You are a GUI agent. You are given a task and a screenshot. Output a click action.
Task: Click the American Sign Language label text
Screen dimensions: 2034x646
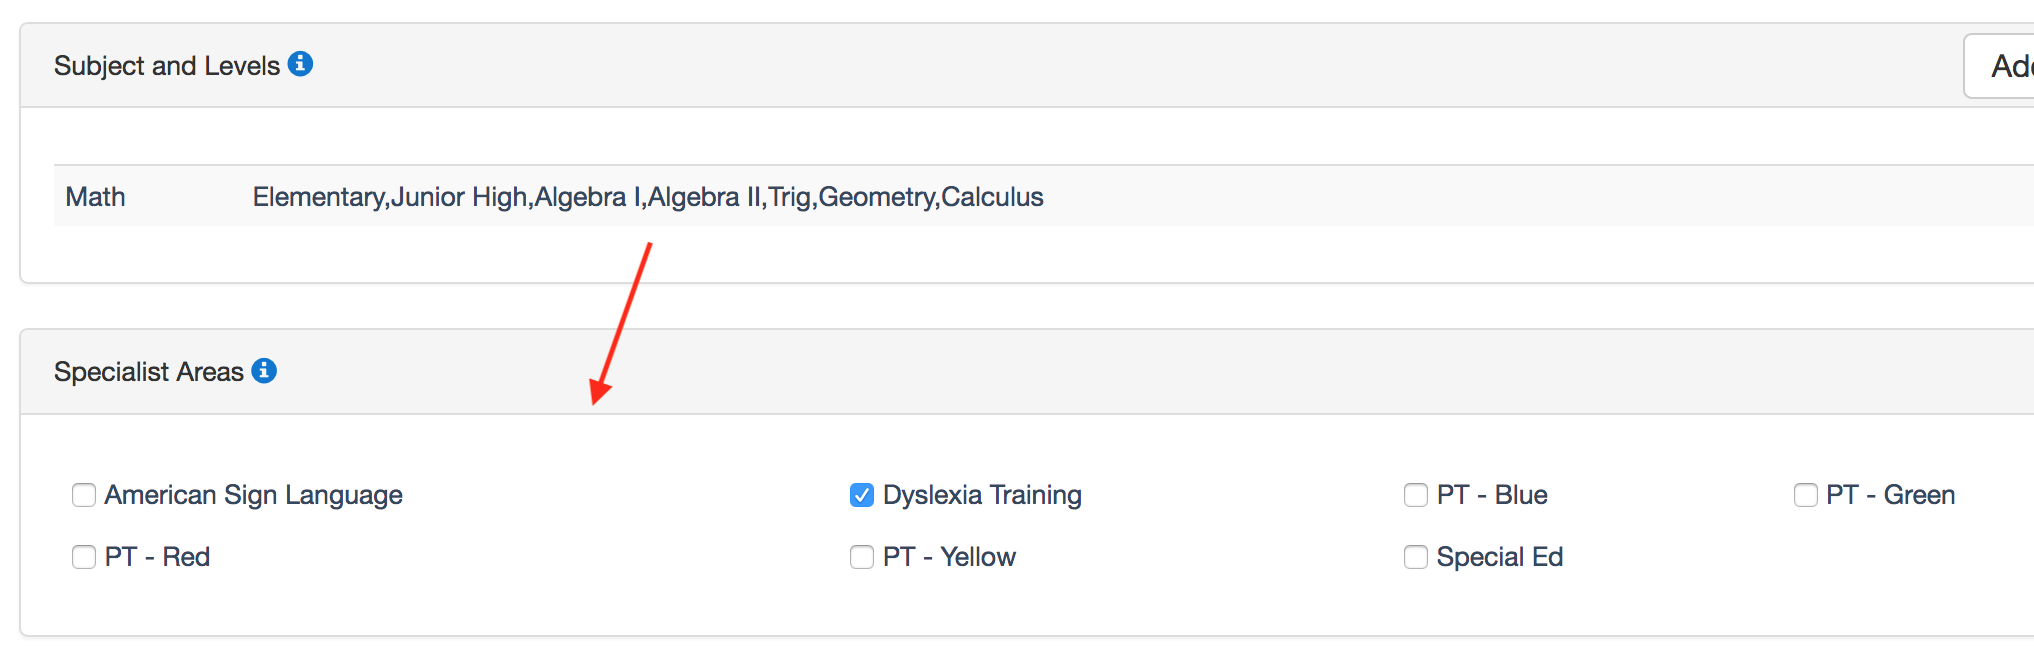point(253,495)
